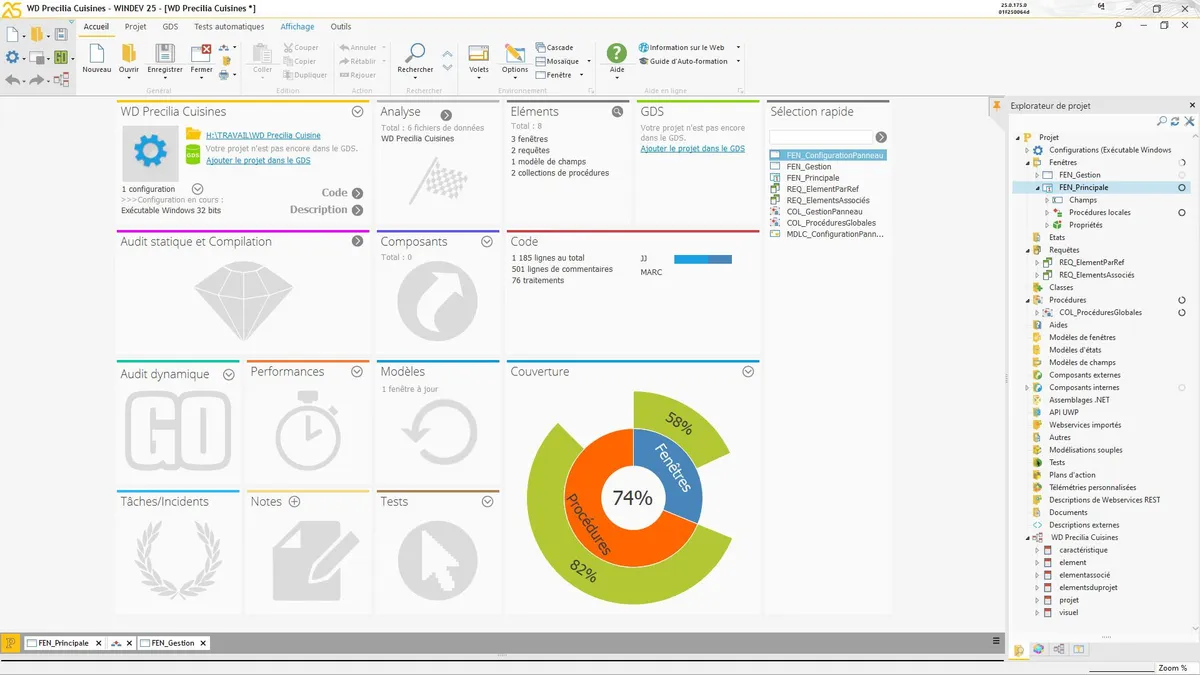Viewport: 1200px width, 675px height.
Task: Open the Performances card chevron menu
Action: (x=357, y=372)
